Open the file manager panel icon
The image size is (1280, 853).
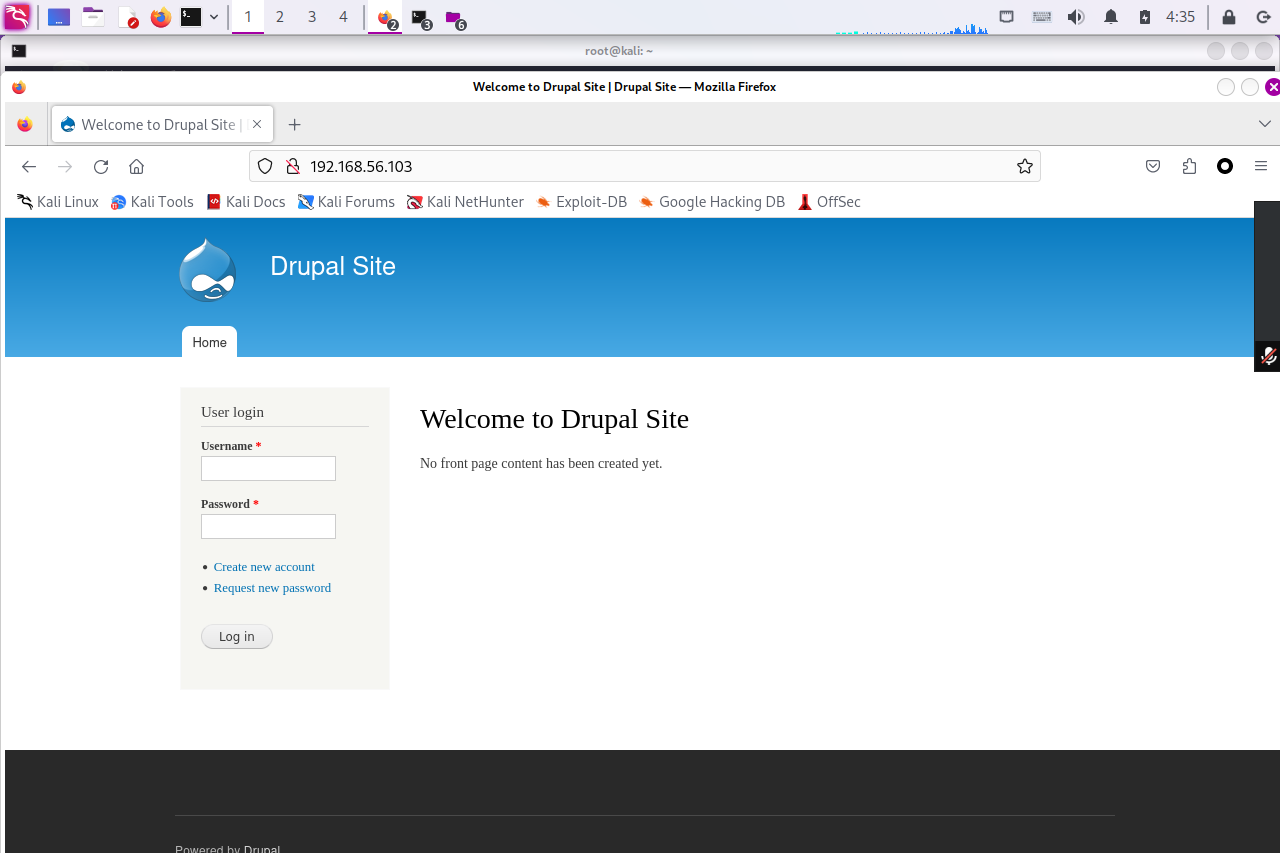[93, 17]
